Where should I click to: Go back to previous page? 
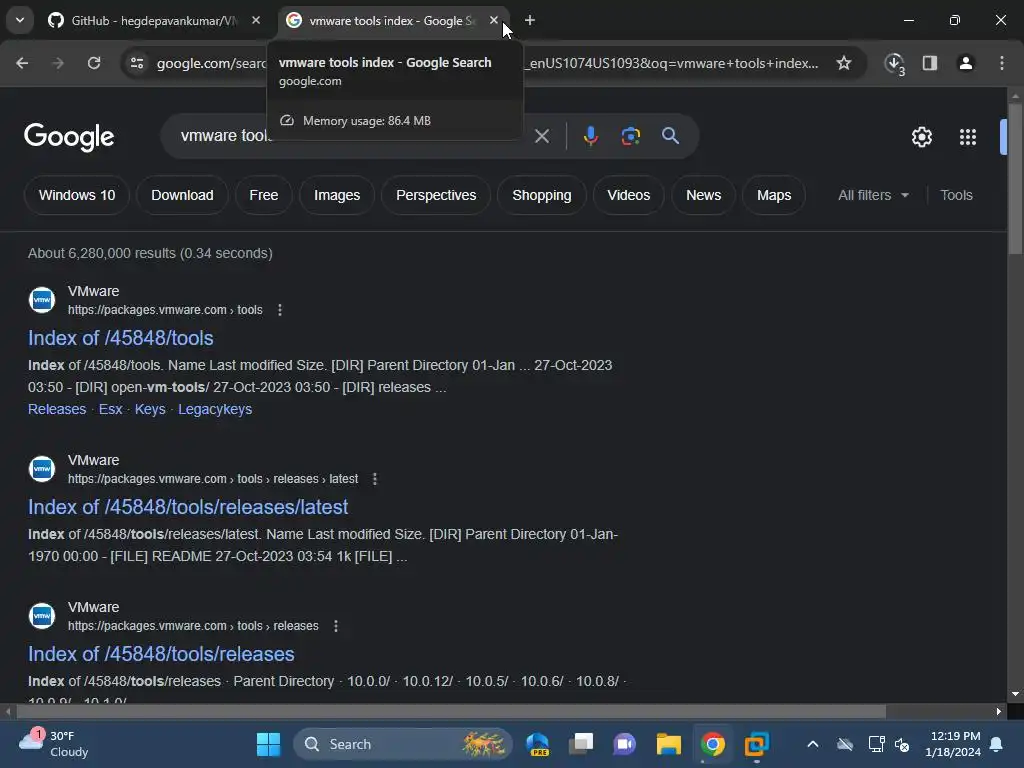click(22, 63)
